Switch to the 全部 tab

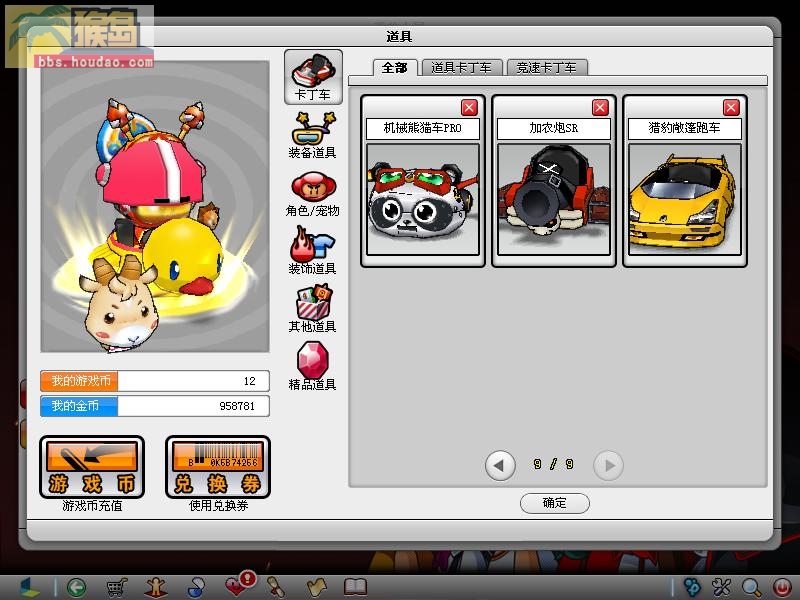(x=395, y=68)
